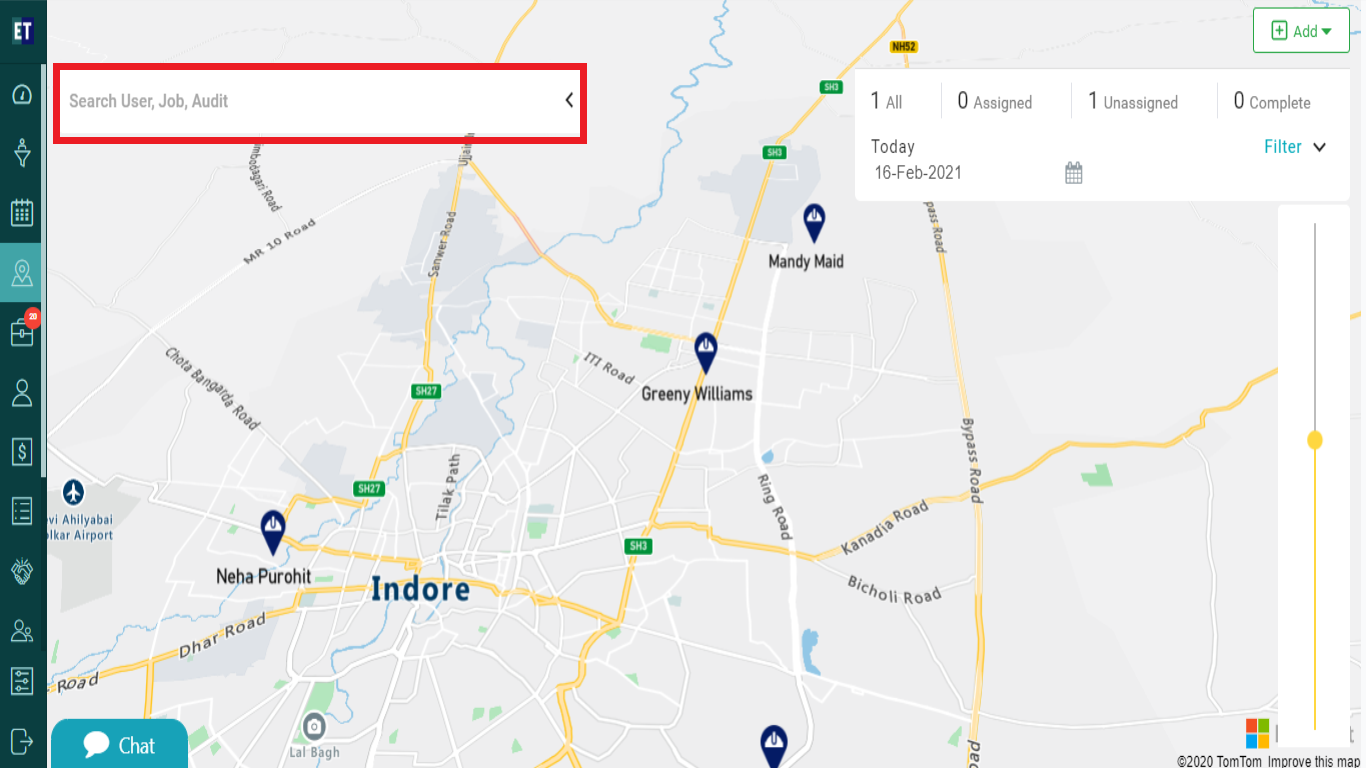Click the yellow zoom slider handle
Screen dimensions: 1366x768
click(x=1315, y=440)
